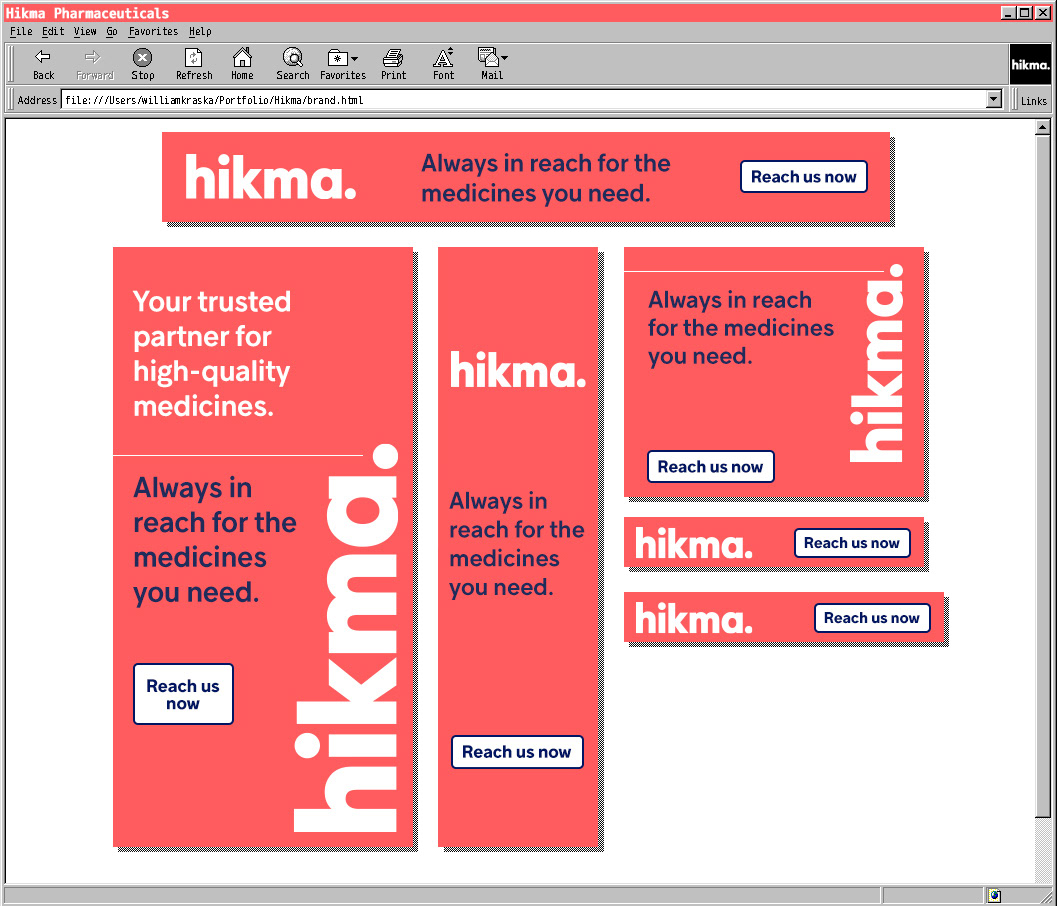
Task: Click vertical hikma logo in tall left banner
Action: pyautogui.click(x=346, y=638)
